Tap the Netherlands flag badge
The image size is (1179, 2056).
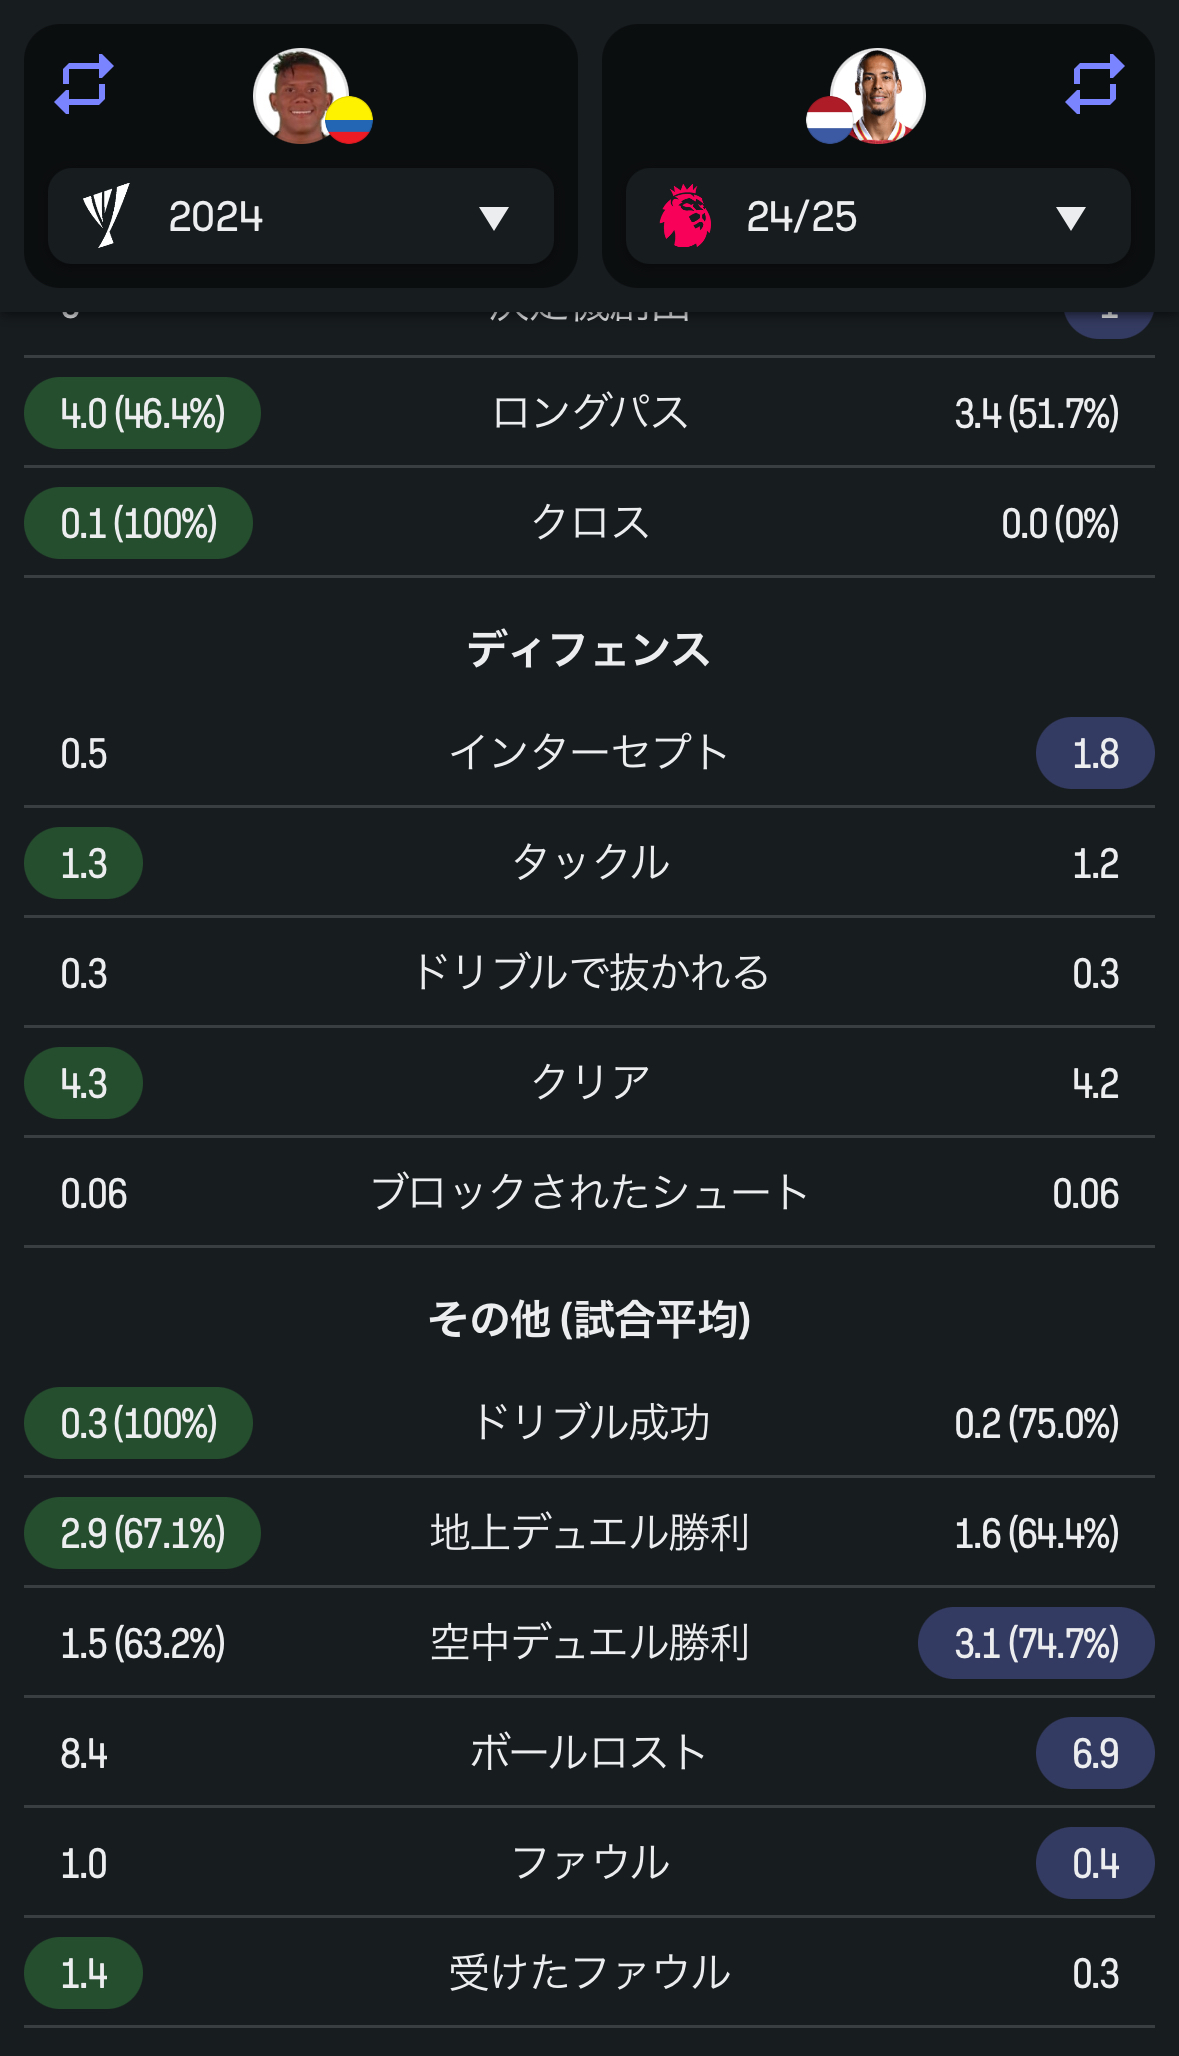coord(830,121)
